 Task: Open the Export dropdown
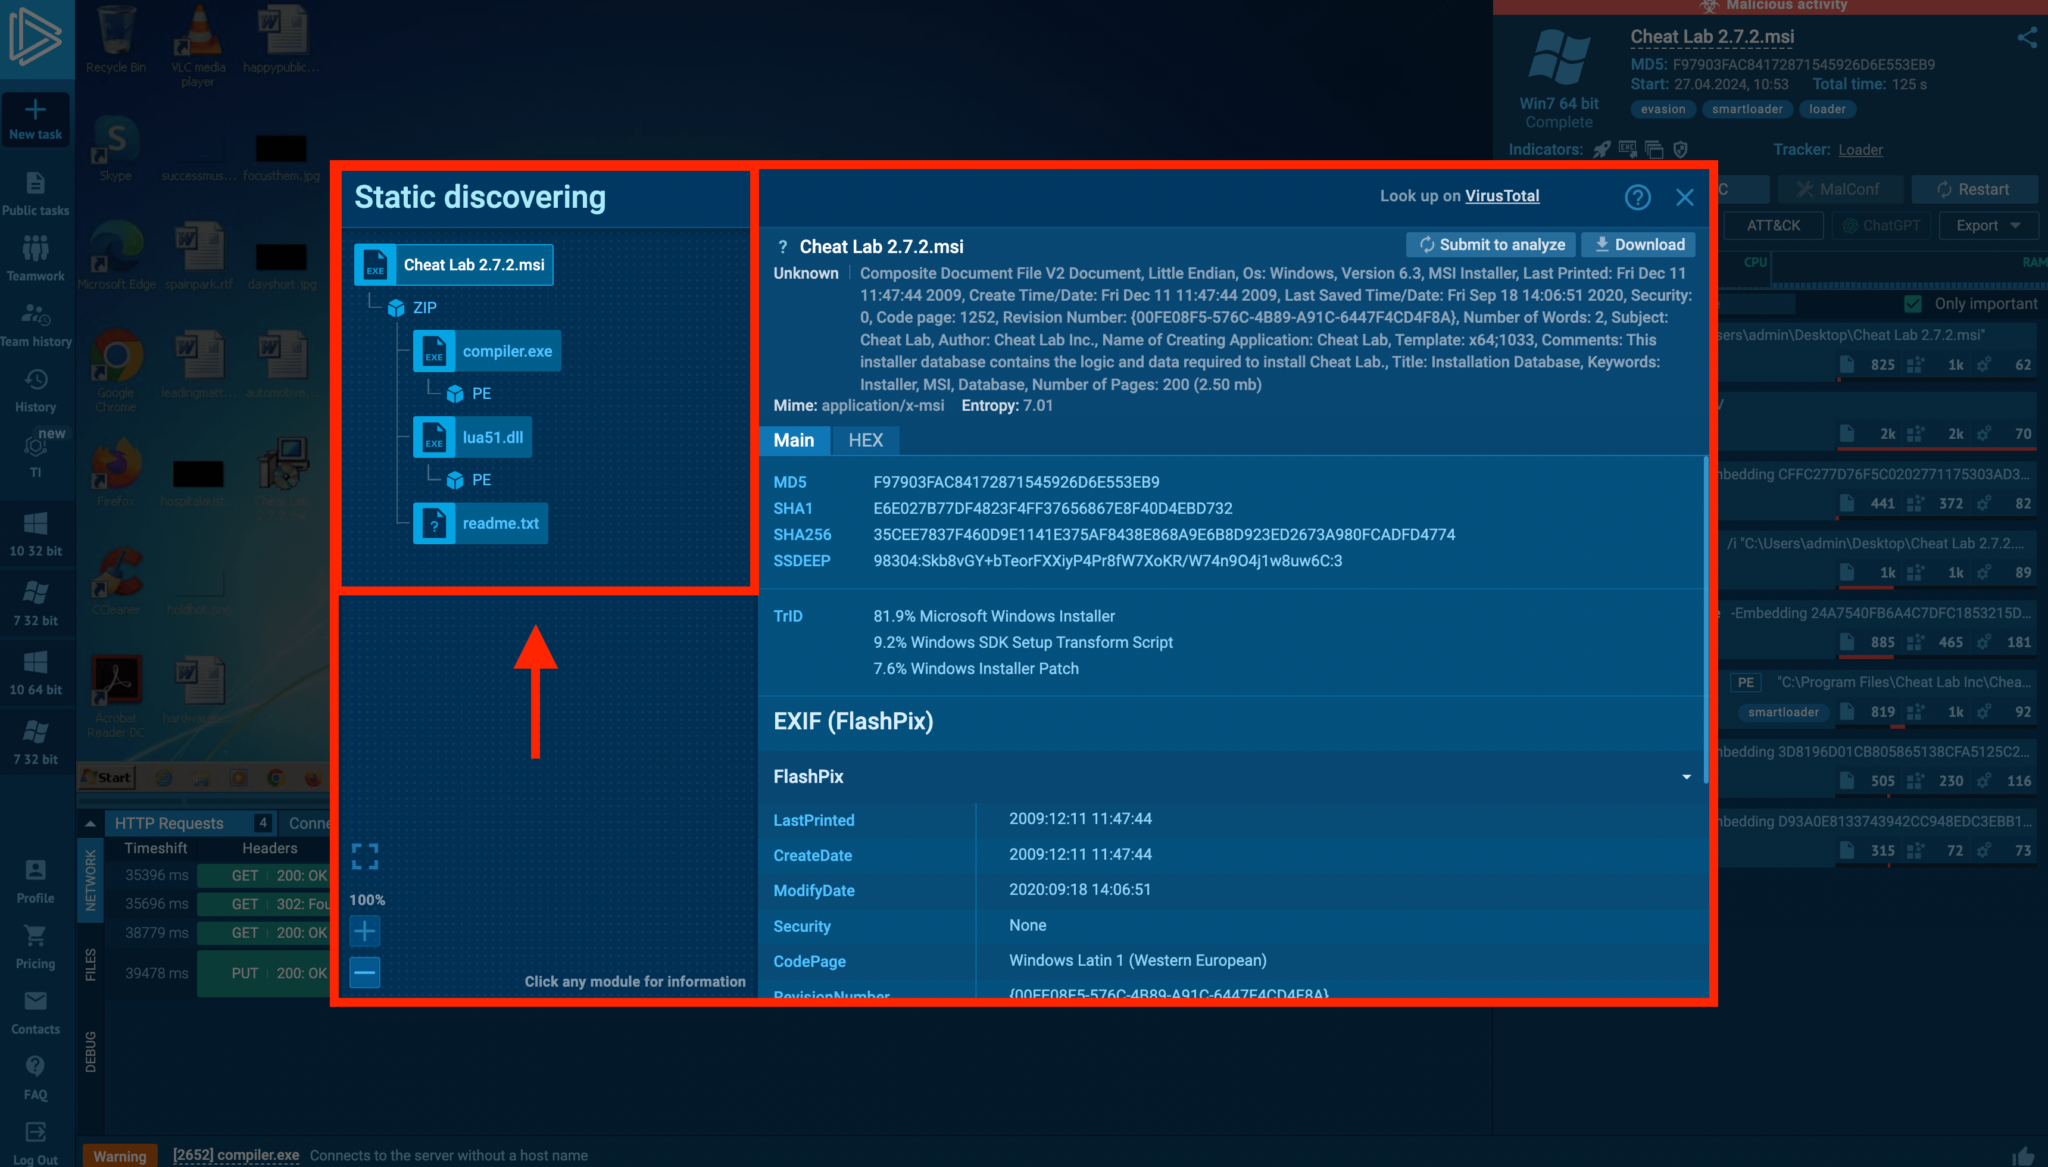click(x=1987, y=226)
